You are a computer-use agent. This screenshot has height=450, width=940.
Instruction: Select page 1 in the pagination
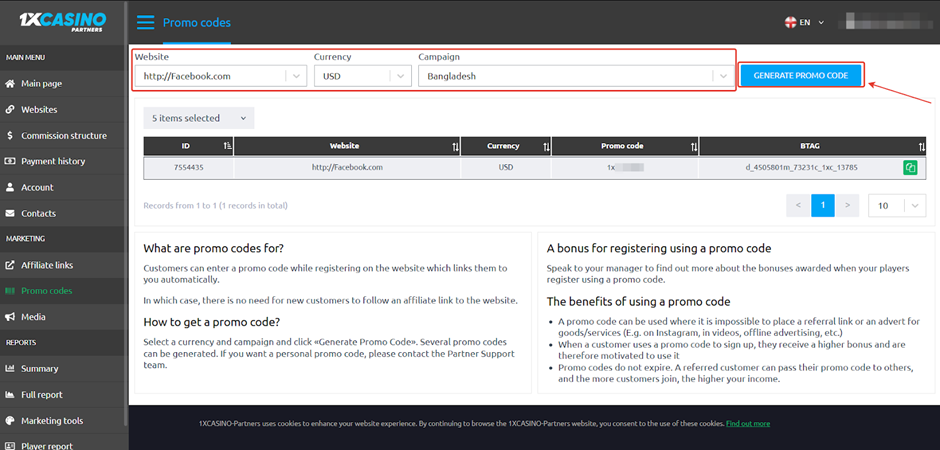tap(821, 205)
